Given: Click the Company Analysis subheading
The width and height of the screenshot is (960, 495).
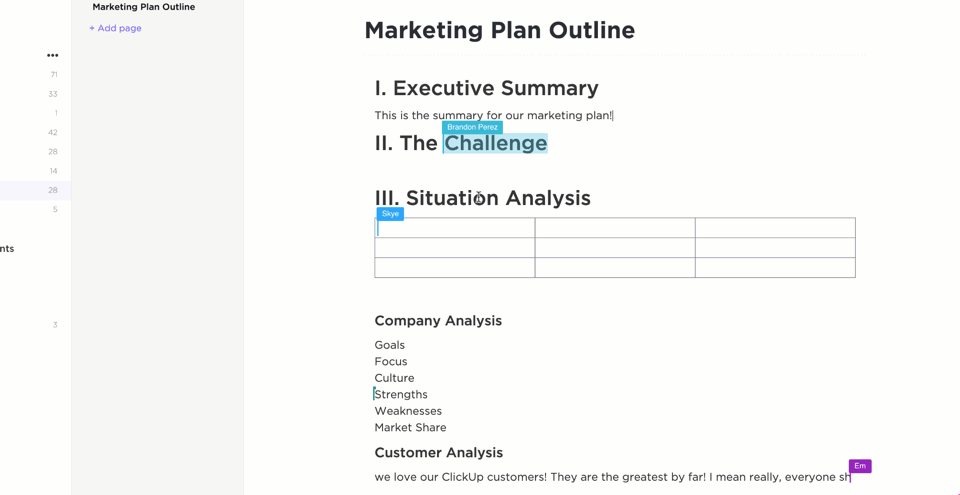Looking at the screenshot, I should [x=438, y=321].
